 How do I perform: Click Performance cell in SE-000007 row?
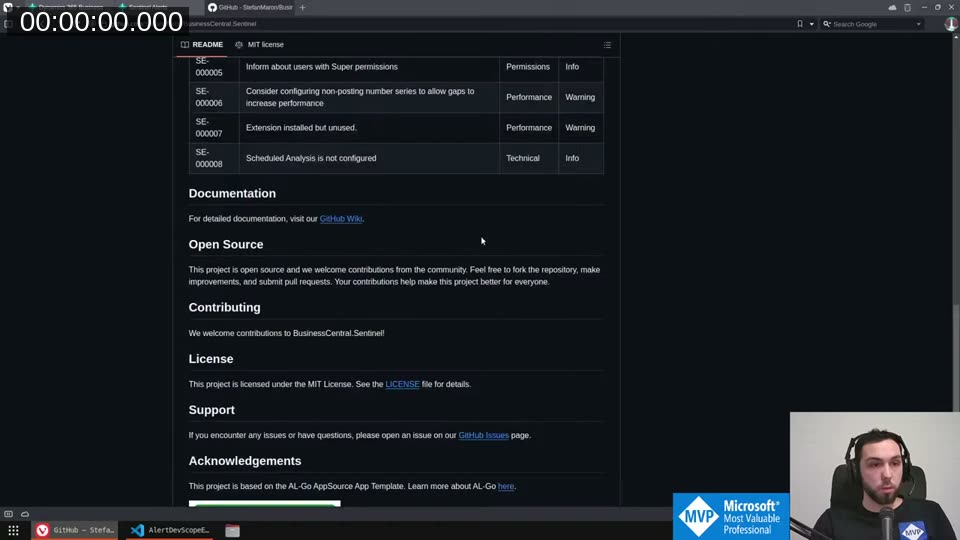pos(529,127)
